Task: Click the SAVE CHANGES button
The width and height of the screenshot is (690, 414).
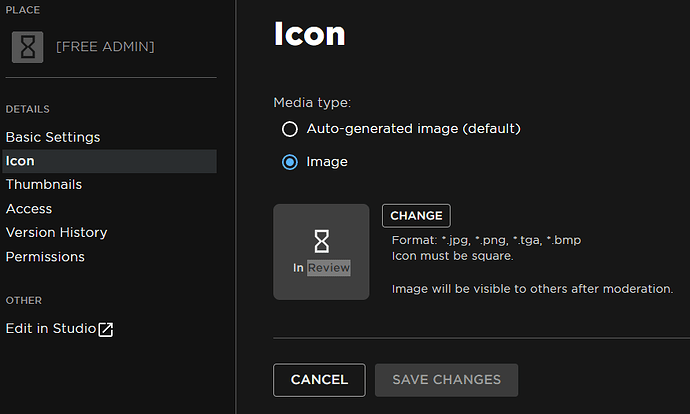Action: tap(446, 380)
